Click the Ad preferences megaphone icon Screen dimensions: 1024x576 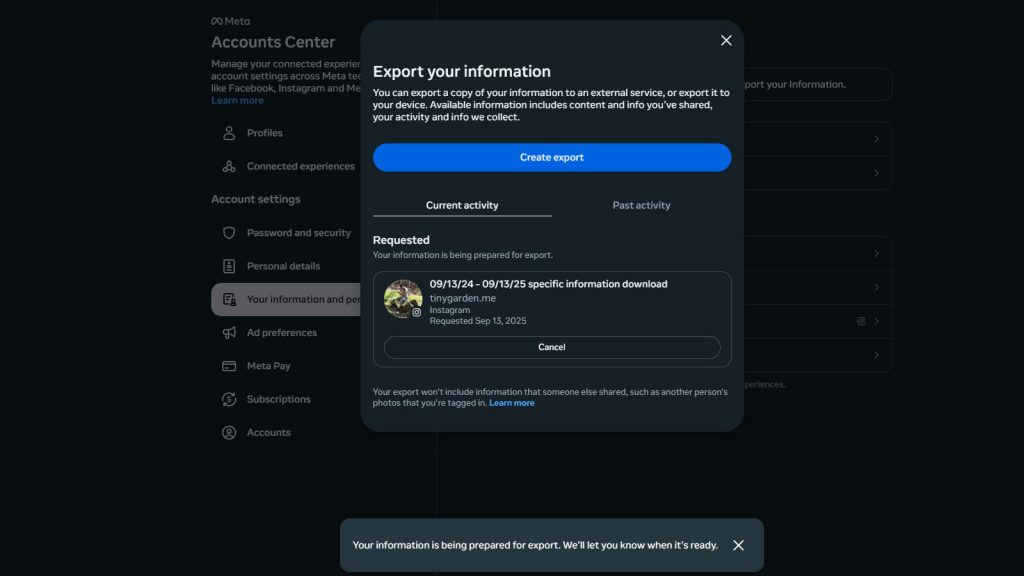[229, 333]
